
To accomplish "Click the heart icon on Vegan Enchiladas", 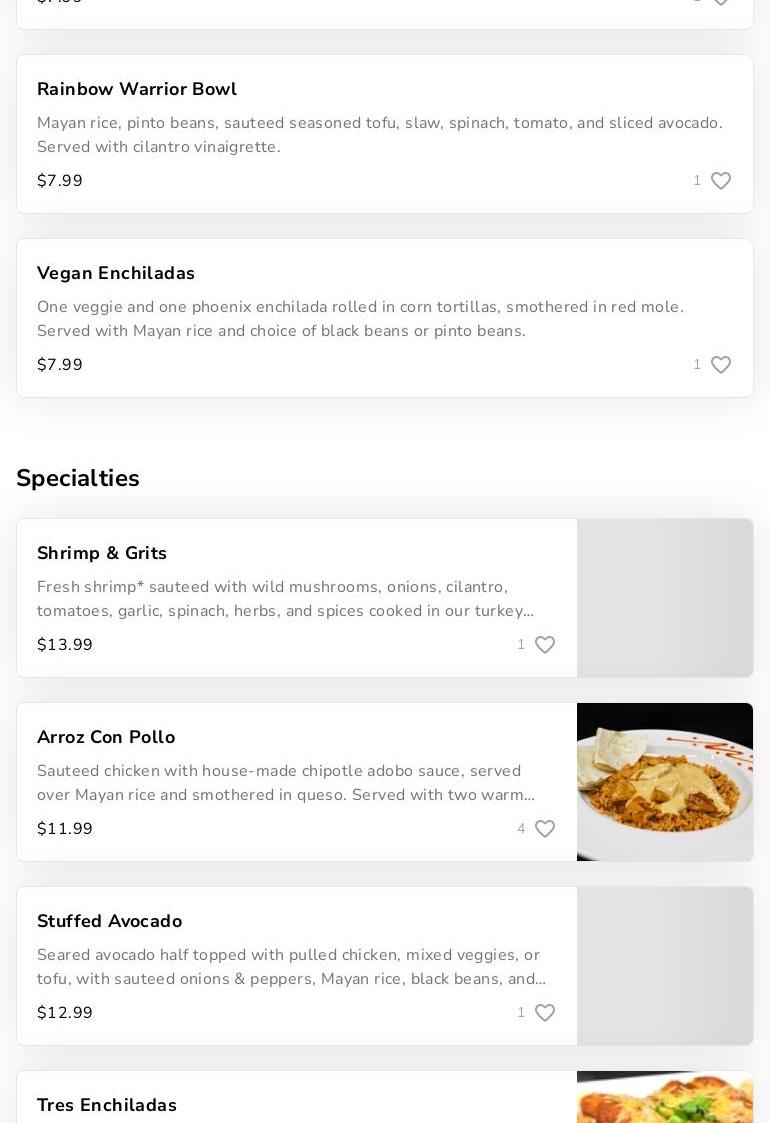I will point(720,365).
